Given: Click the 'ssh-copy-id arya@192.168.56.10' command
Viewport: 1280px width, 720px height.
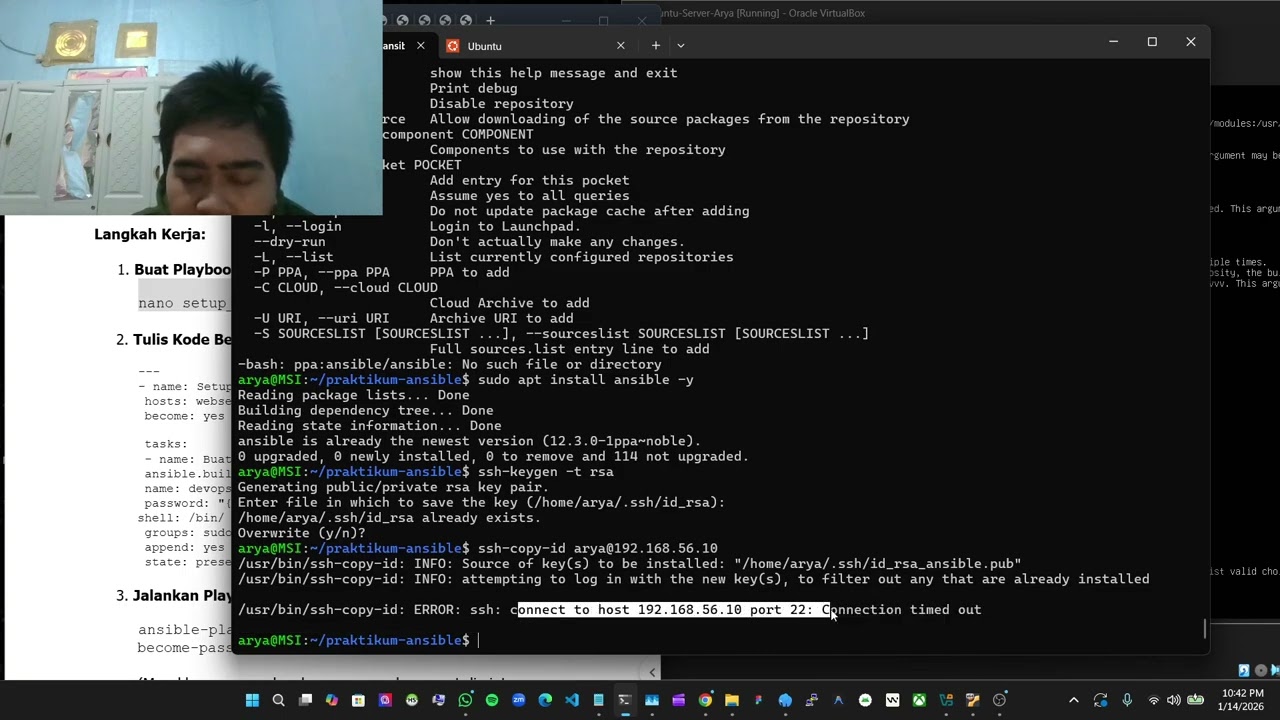Looking at the screenshot, I should (x=597, y=548).
